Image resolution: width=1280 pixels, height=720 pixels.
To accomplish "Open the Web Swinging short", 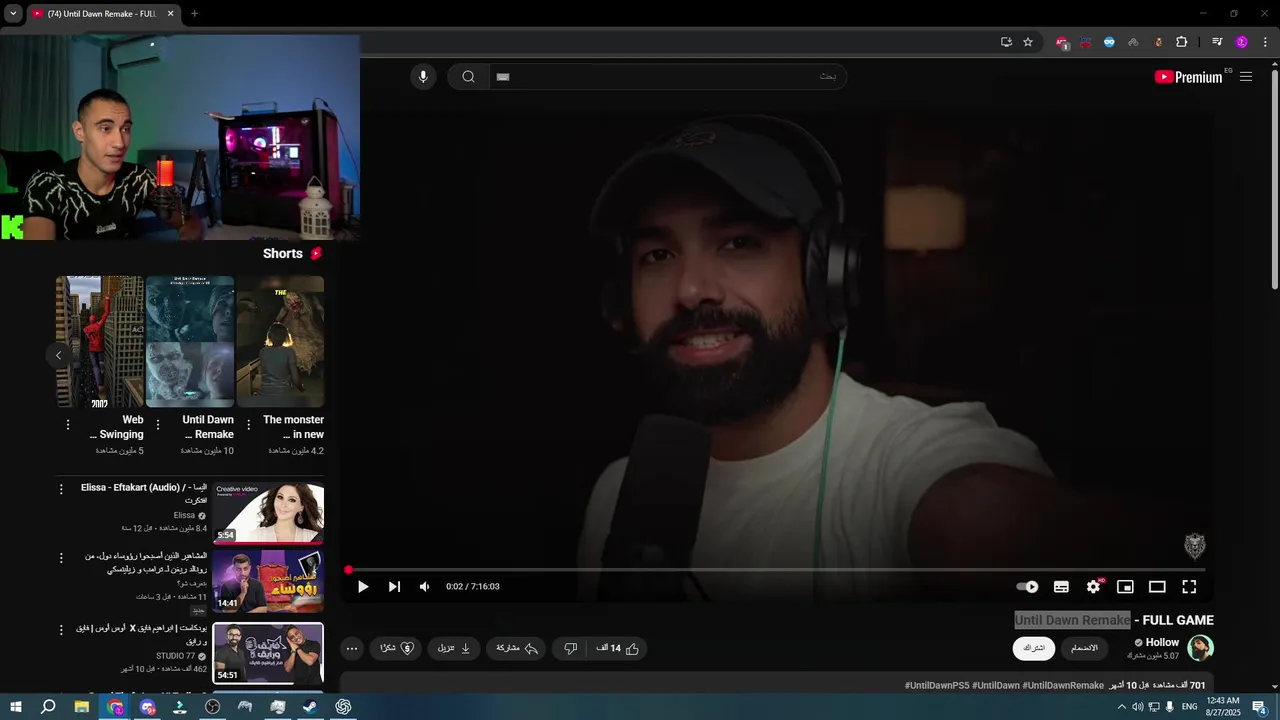I will 100,341.
